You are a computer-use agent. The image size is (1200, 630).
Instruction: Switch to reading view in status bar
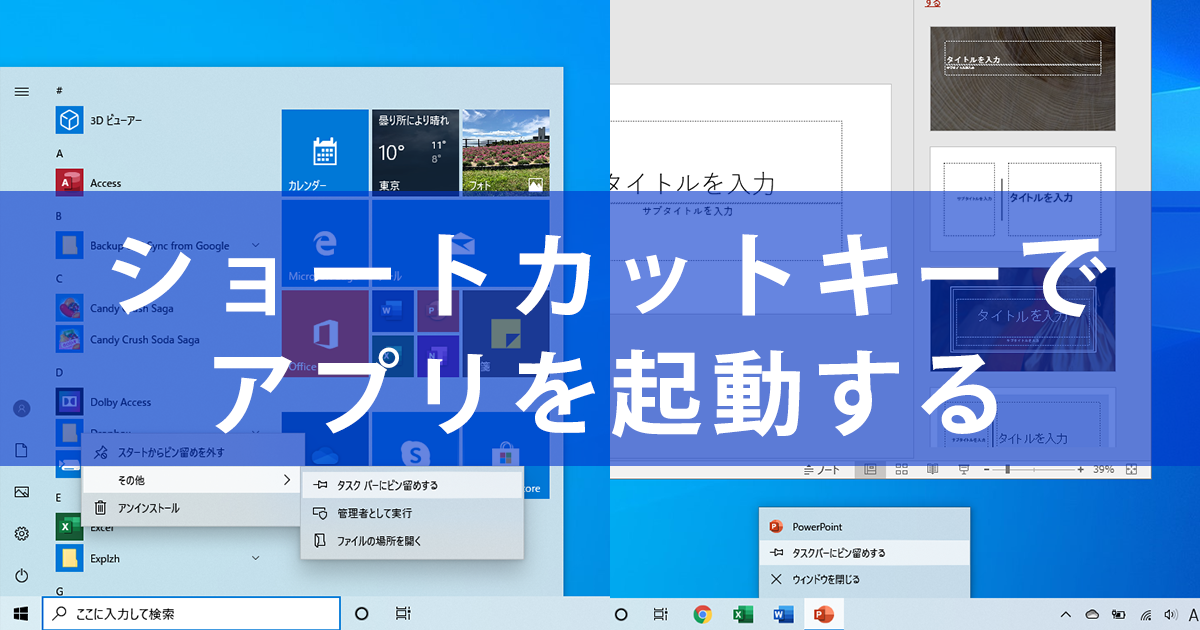pos(932,469)
